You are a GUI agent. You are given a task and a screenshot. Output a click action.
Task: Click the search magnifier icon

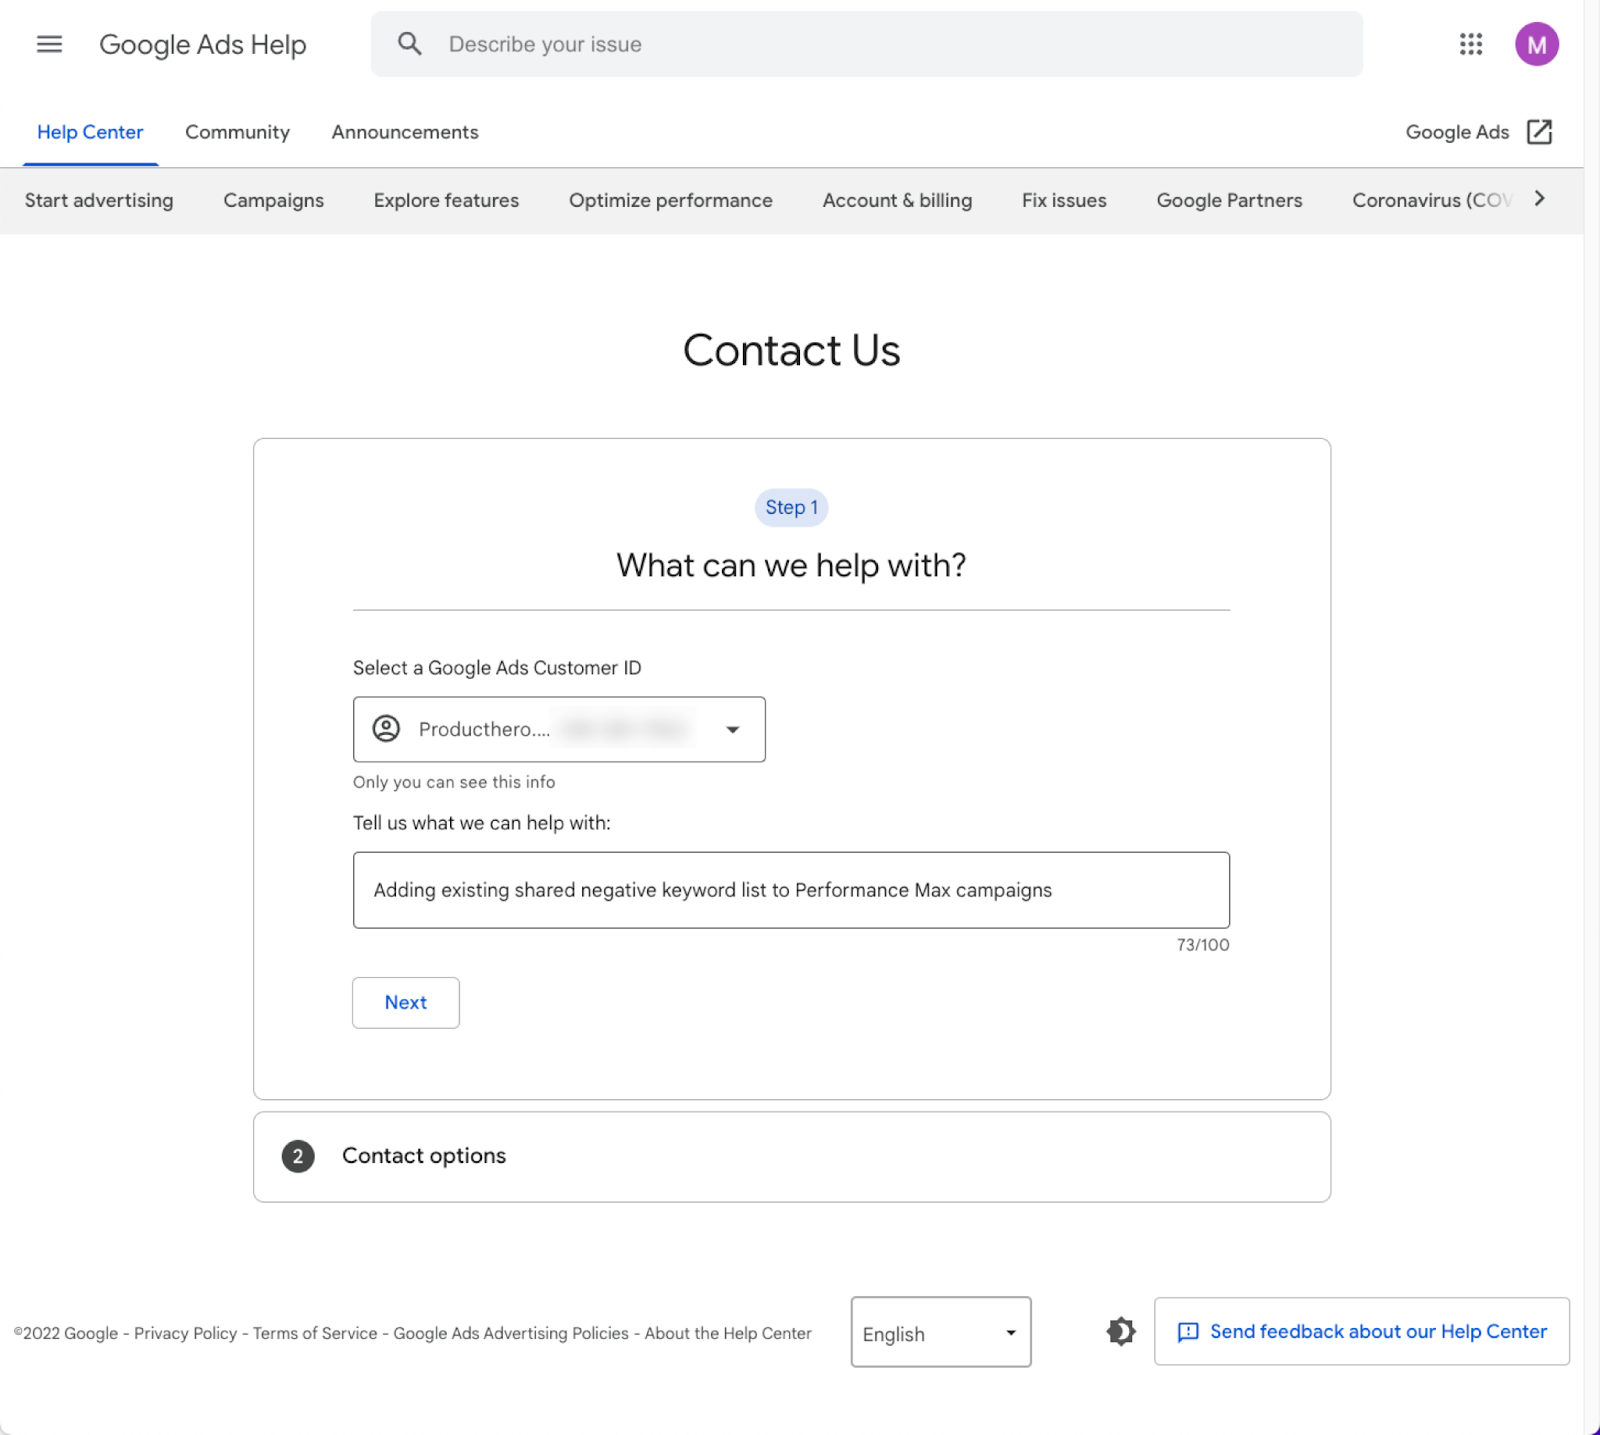coord(409,44)
